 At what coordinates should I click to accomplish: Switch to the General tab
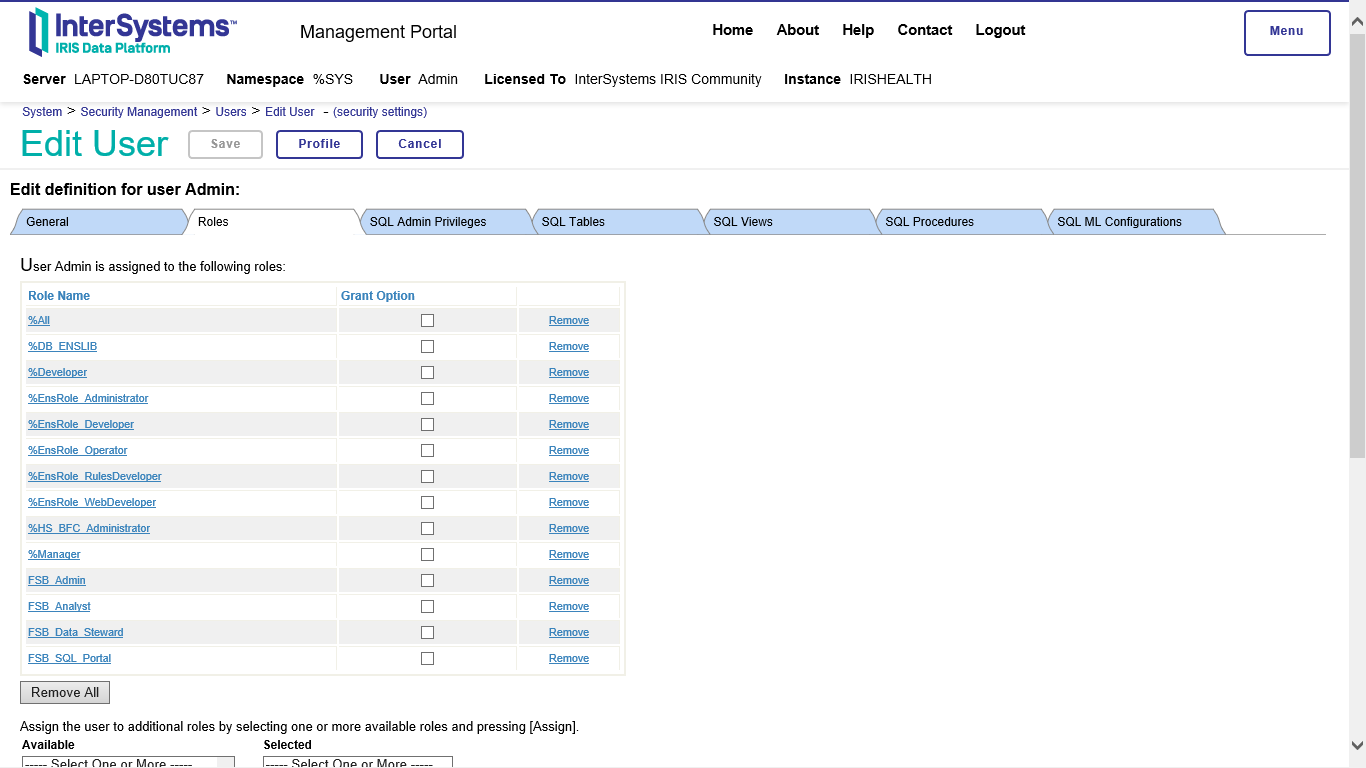point(98,222)
